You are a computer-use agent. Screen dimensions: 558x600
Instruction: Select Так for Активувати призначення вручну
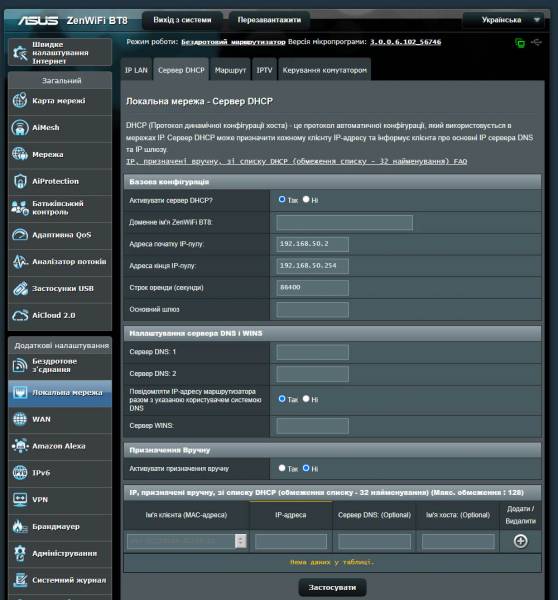tap(282, 468)
